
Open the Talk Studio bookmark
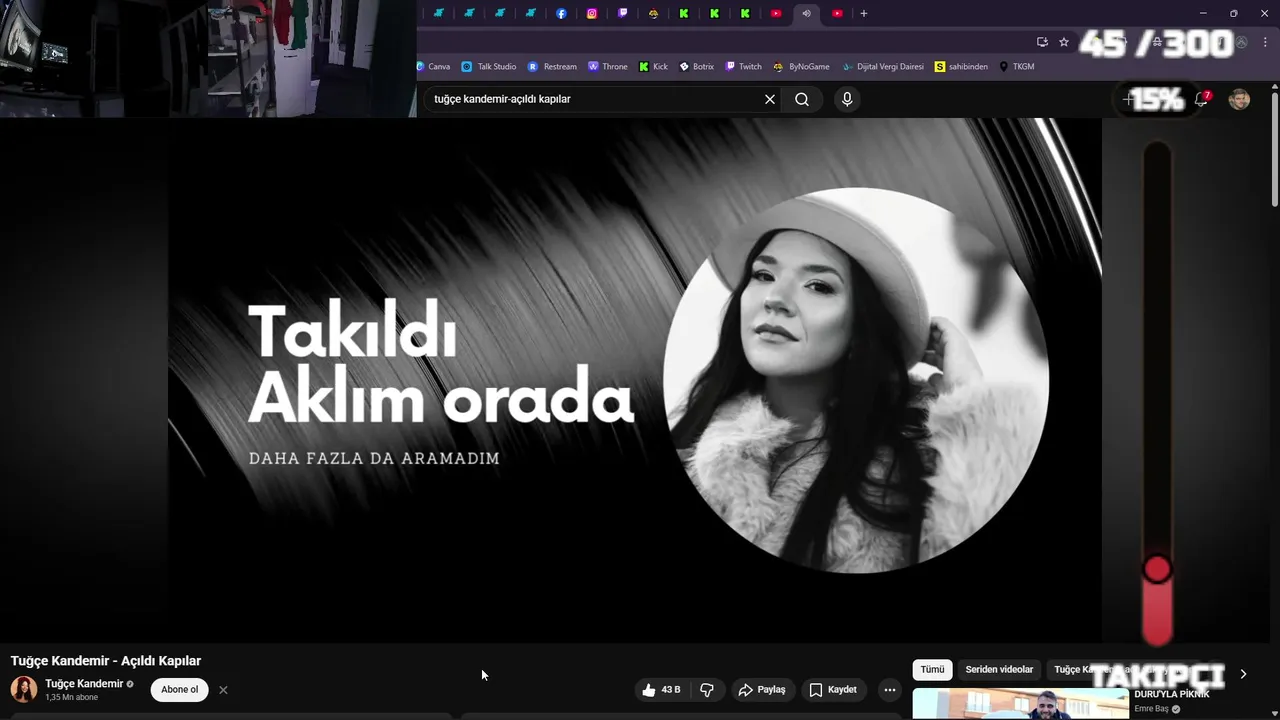[489, 66]
